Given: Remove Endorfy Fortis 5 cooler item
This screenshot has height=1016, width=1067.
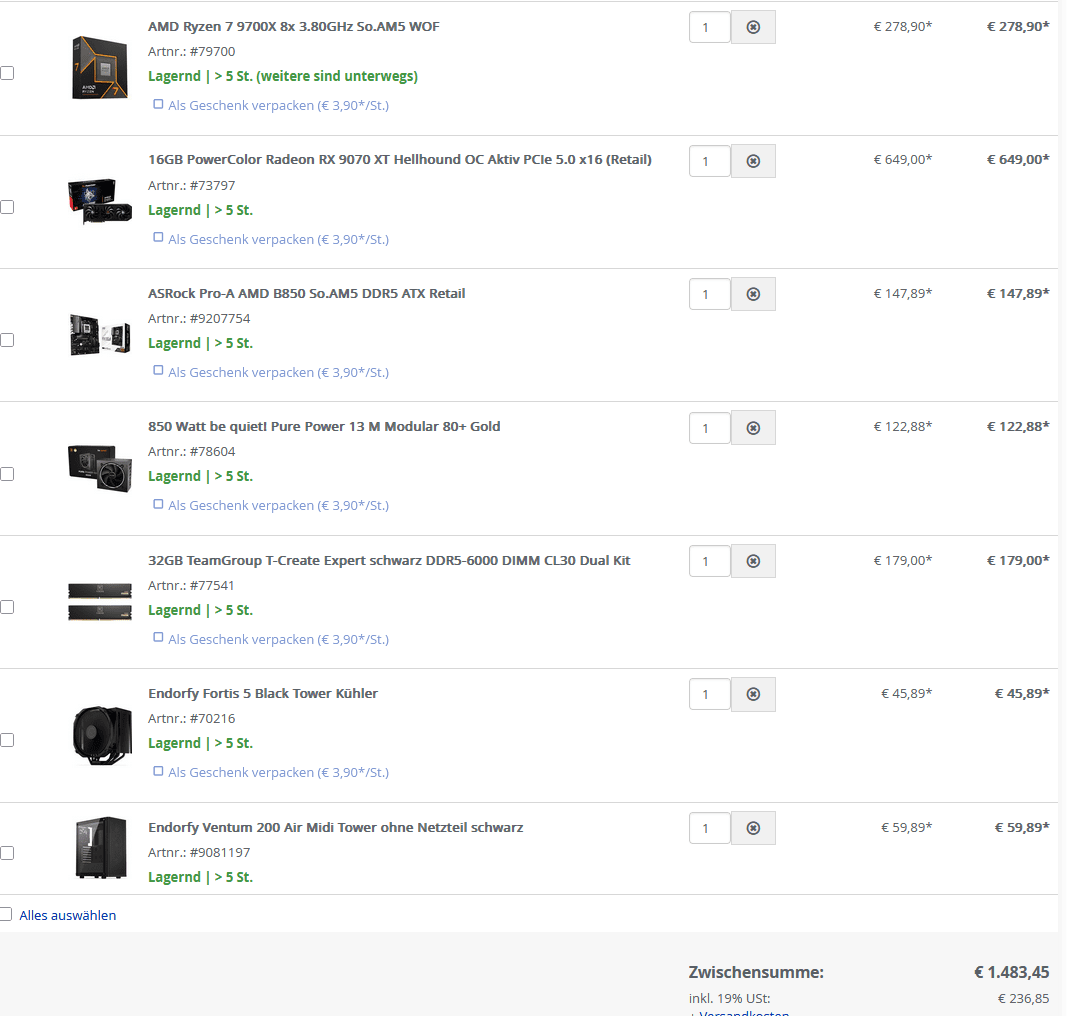Looking at the screenshot, I should coord(753,694).
